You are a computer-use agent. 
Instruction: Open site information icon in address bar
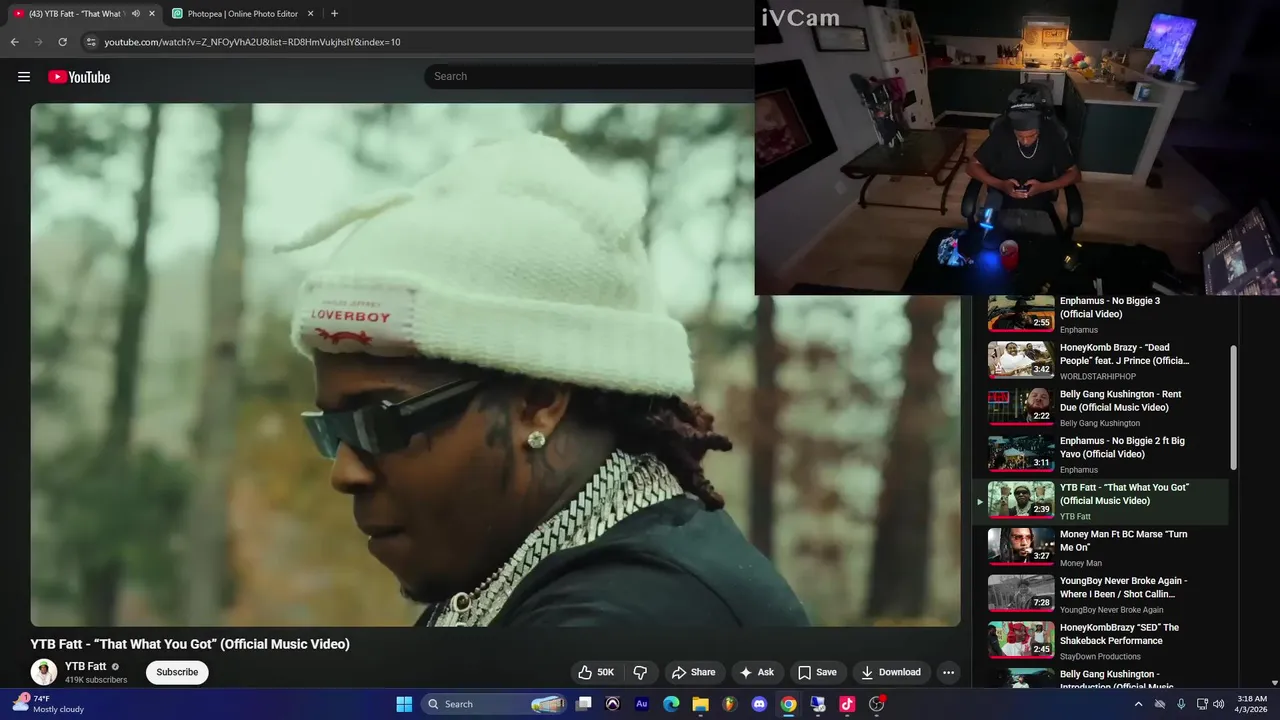(x=91, y=42)
